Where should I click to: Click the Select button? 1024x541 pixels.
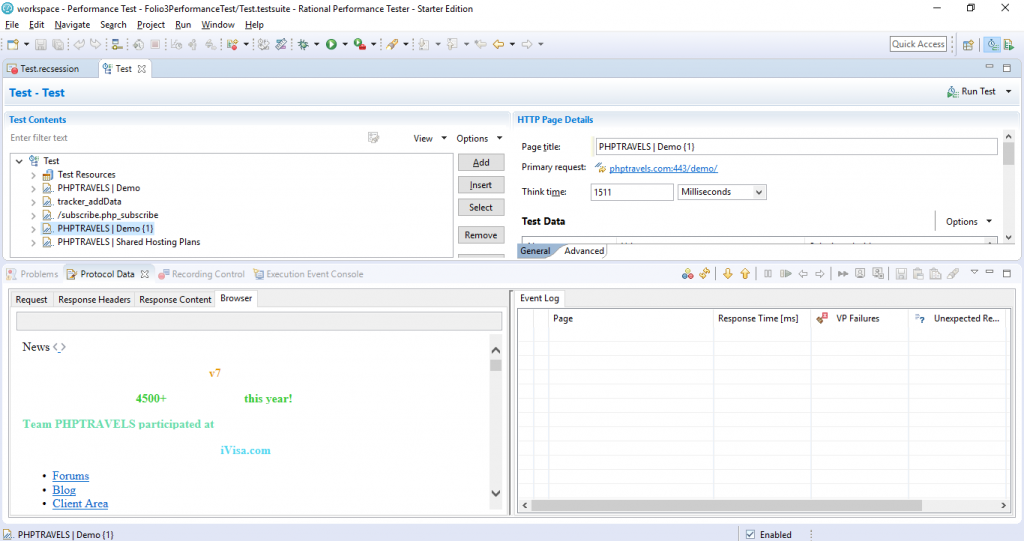[x=481, y=207]
